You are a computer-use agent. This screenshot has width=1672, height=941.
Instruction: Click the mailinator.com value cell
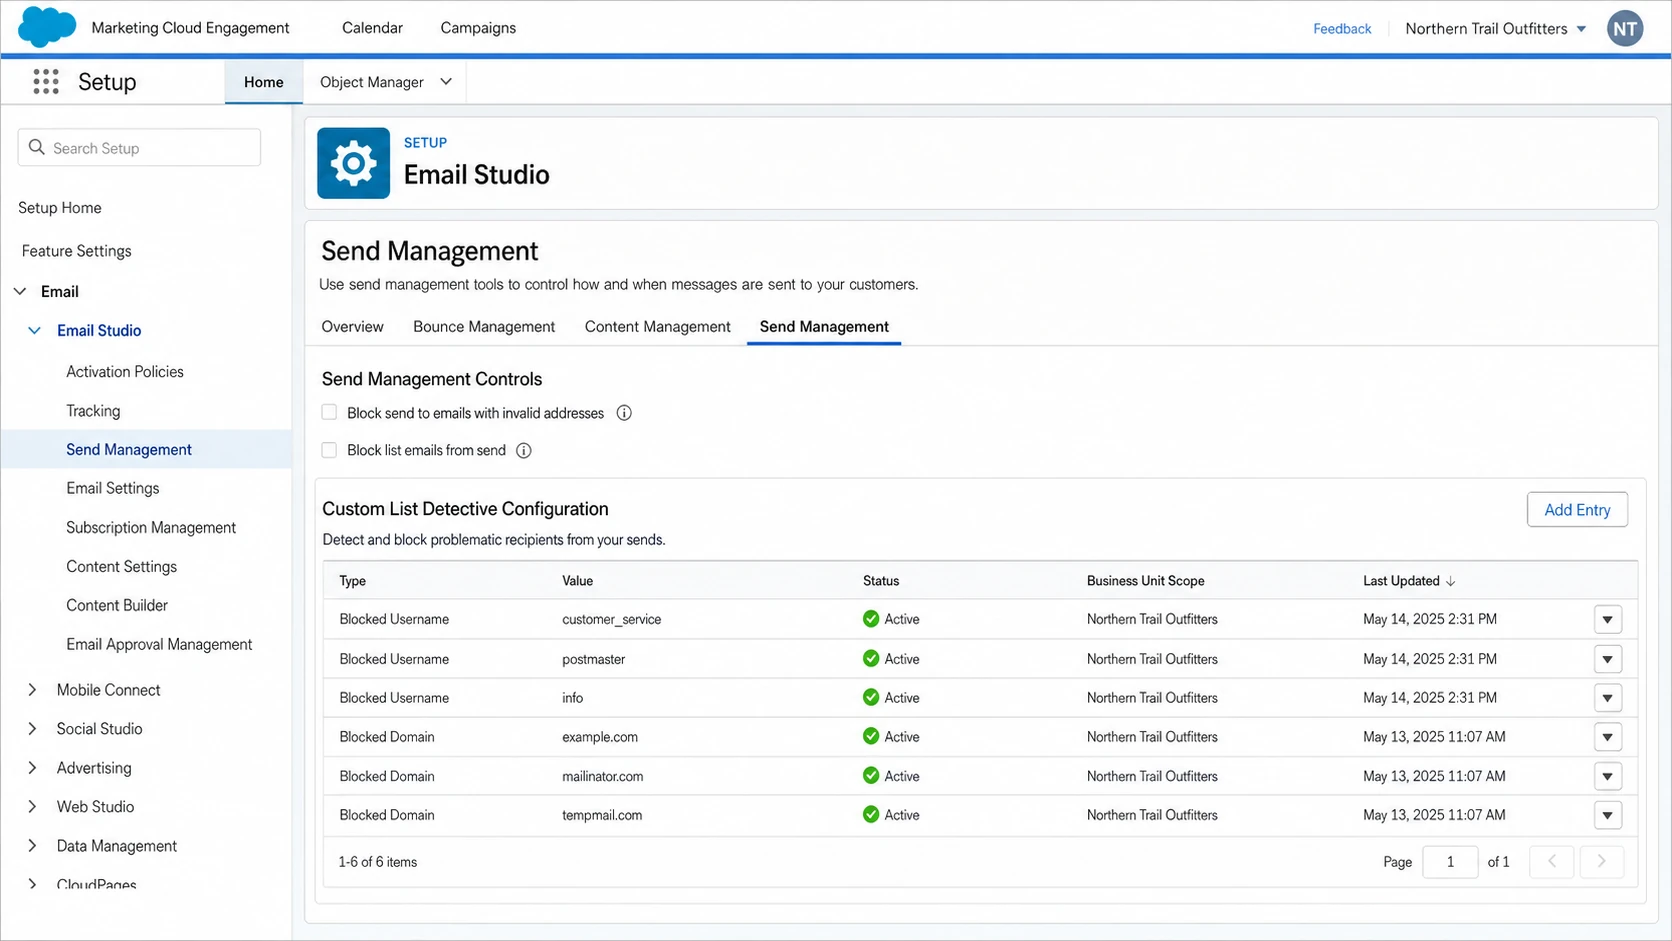pos(603,776)
